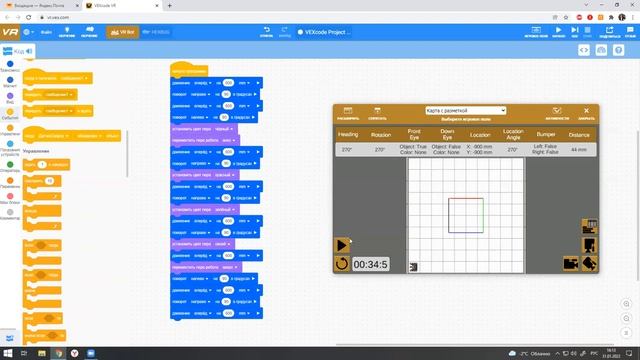640x360 pixels.
Task: Switch to the Яндекс.Почта browser tab
Action: pyautogui.click(x=41, y=6)
